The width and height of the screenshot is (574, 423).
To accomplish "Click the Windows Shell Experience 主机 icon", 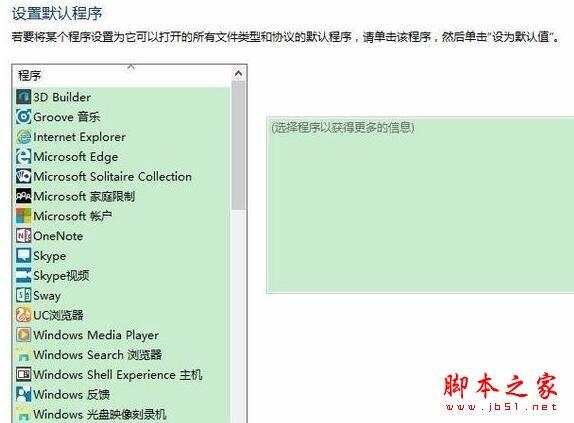I will coord(23,374).
